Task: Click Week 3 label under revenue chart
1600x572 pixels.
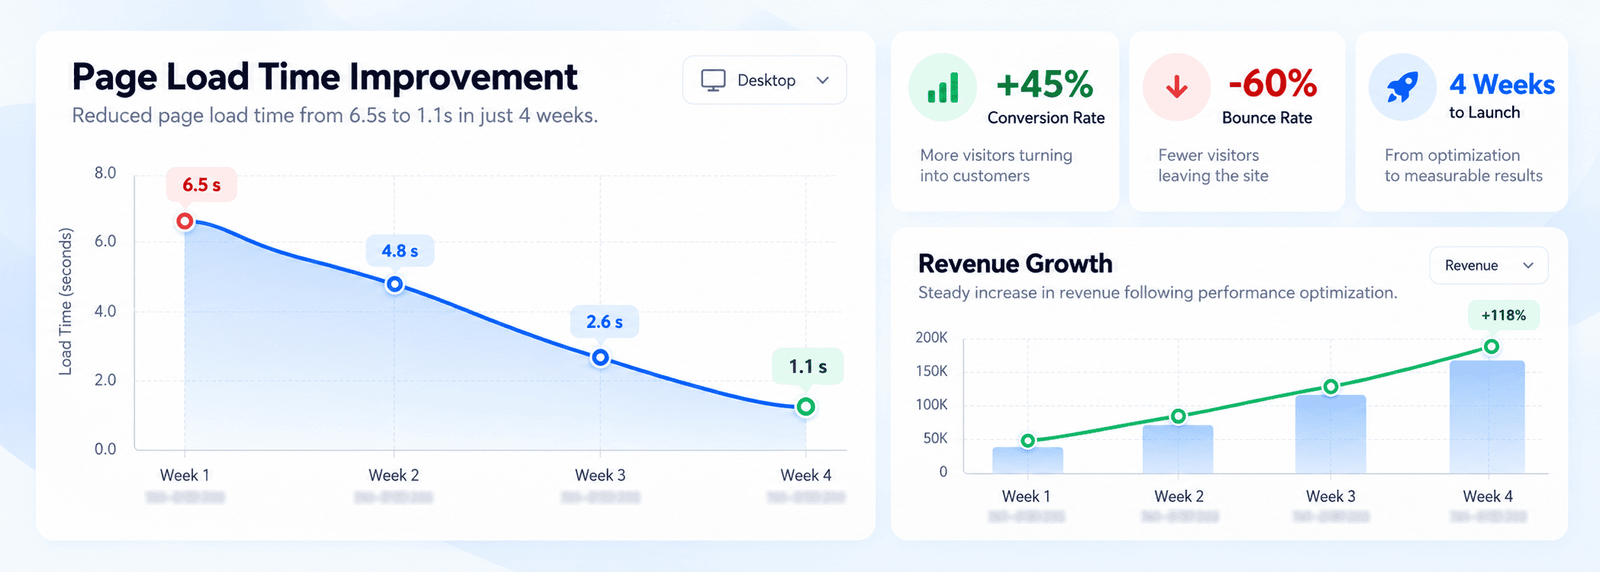Action: pos(1331,496)
